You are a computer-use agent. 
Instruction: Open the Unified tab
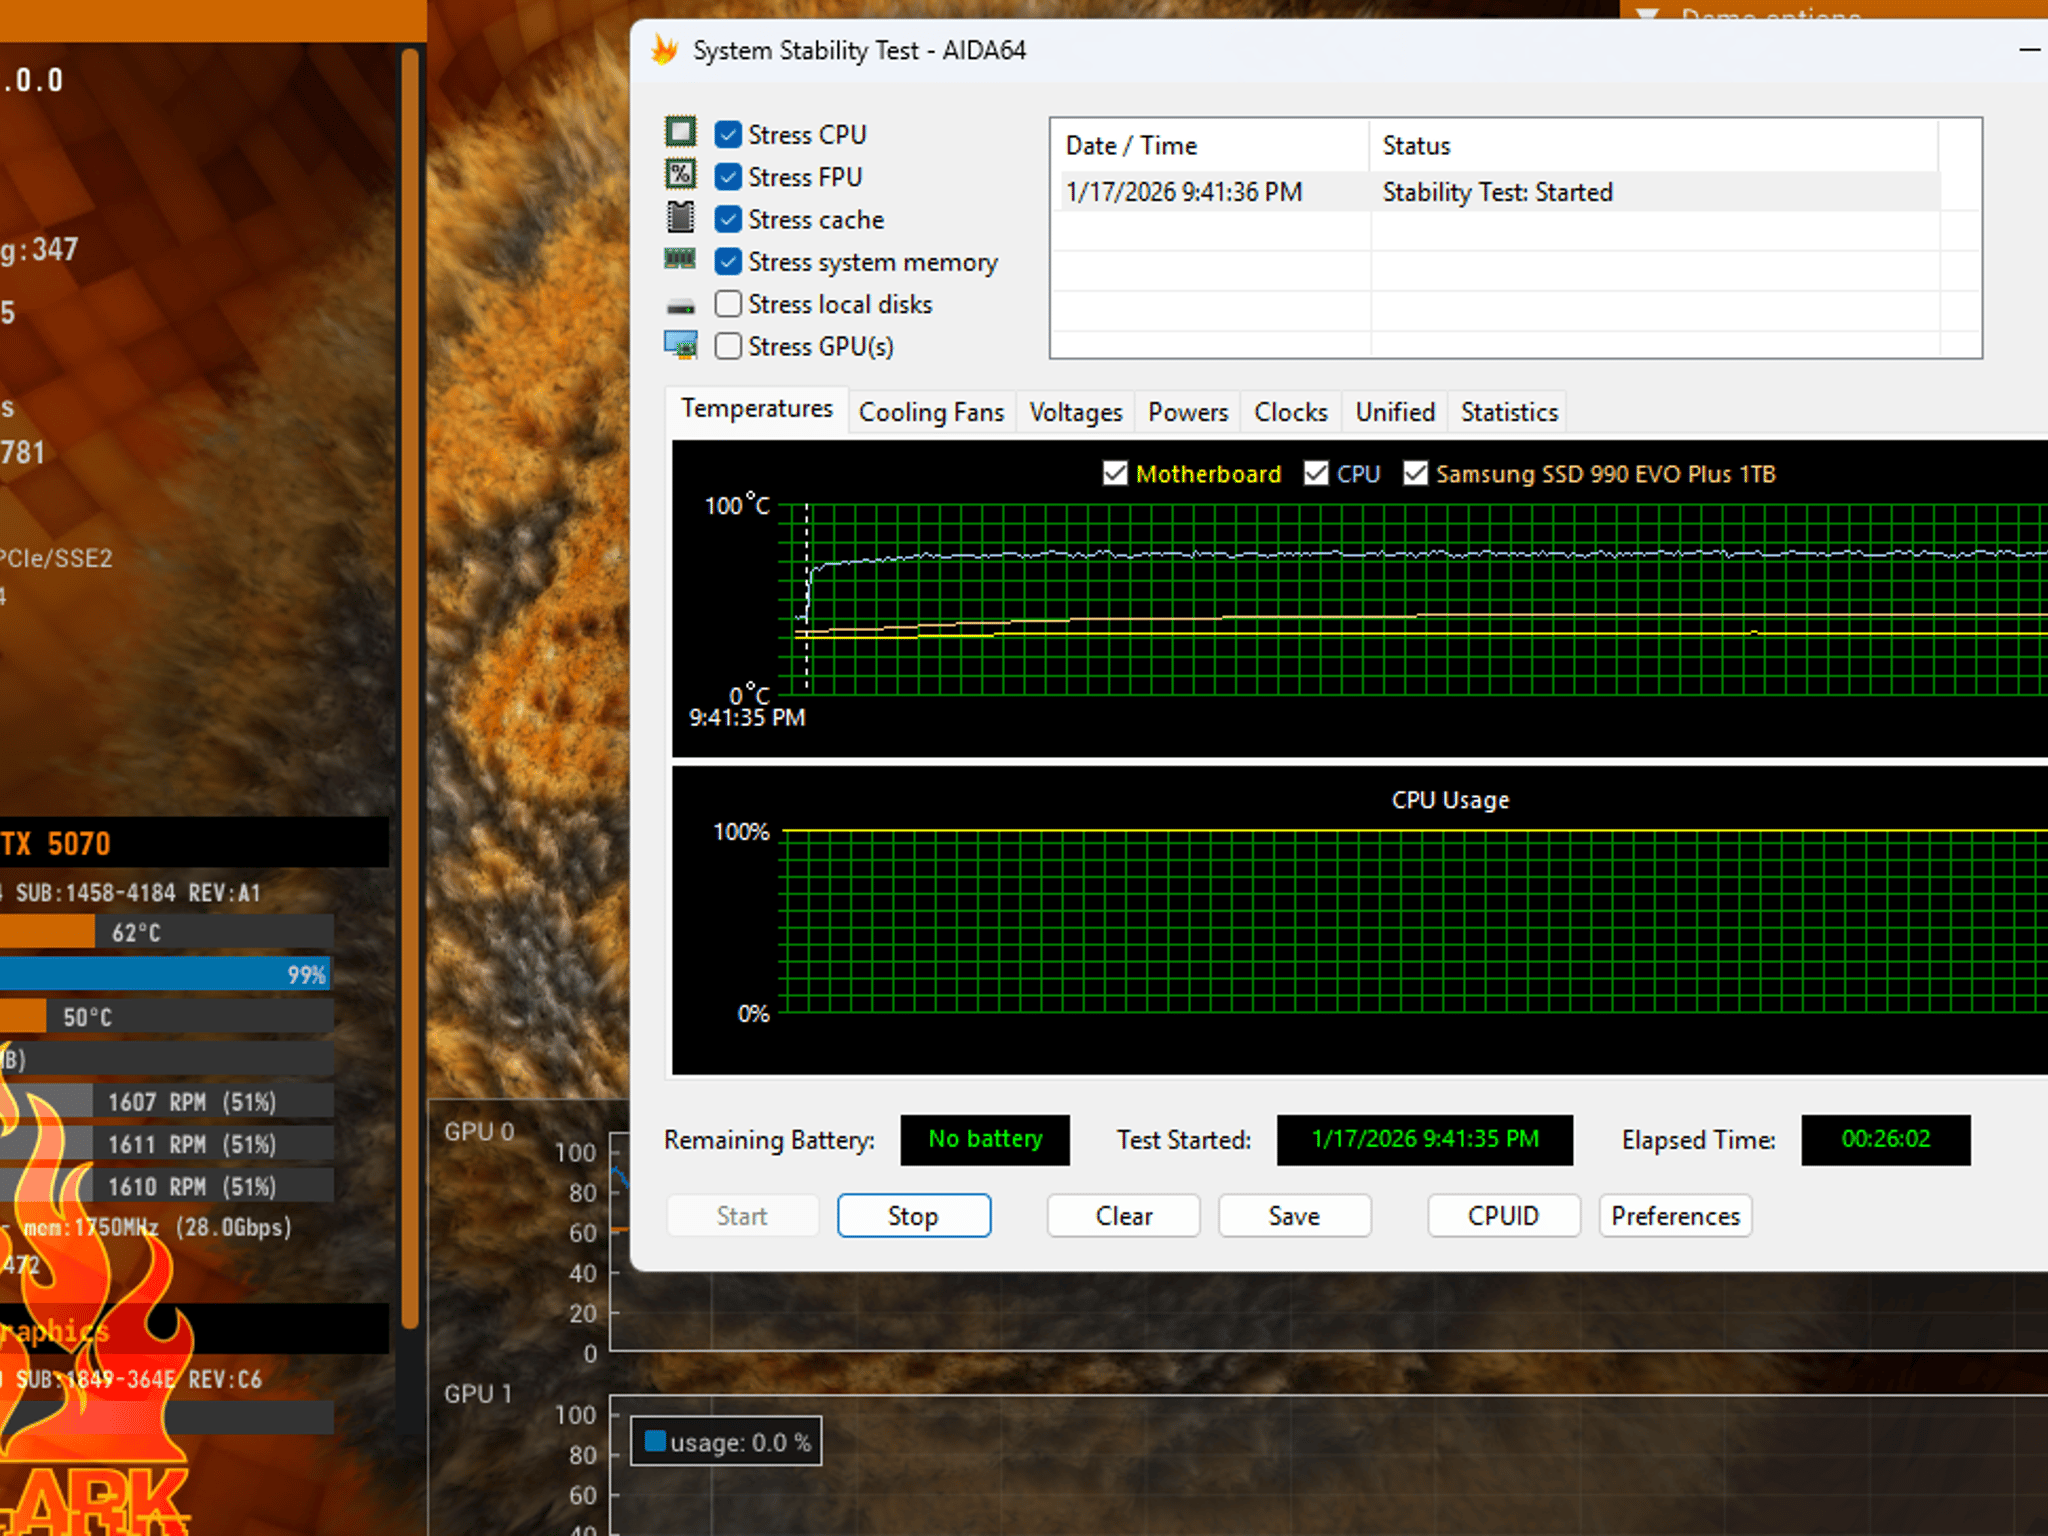pos(1395,412)
